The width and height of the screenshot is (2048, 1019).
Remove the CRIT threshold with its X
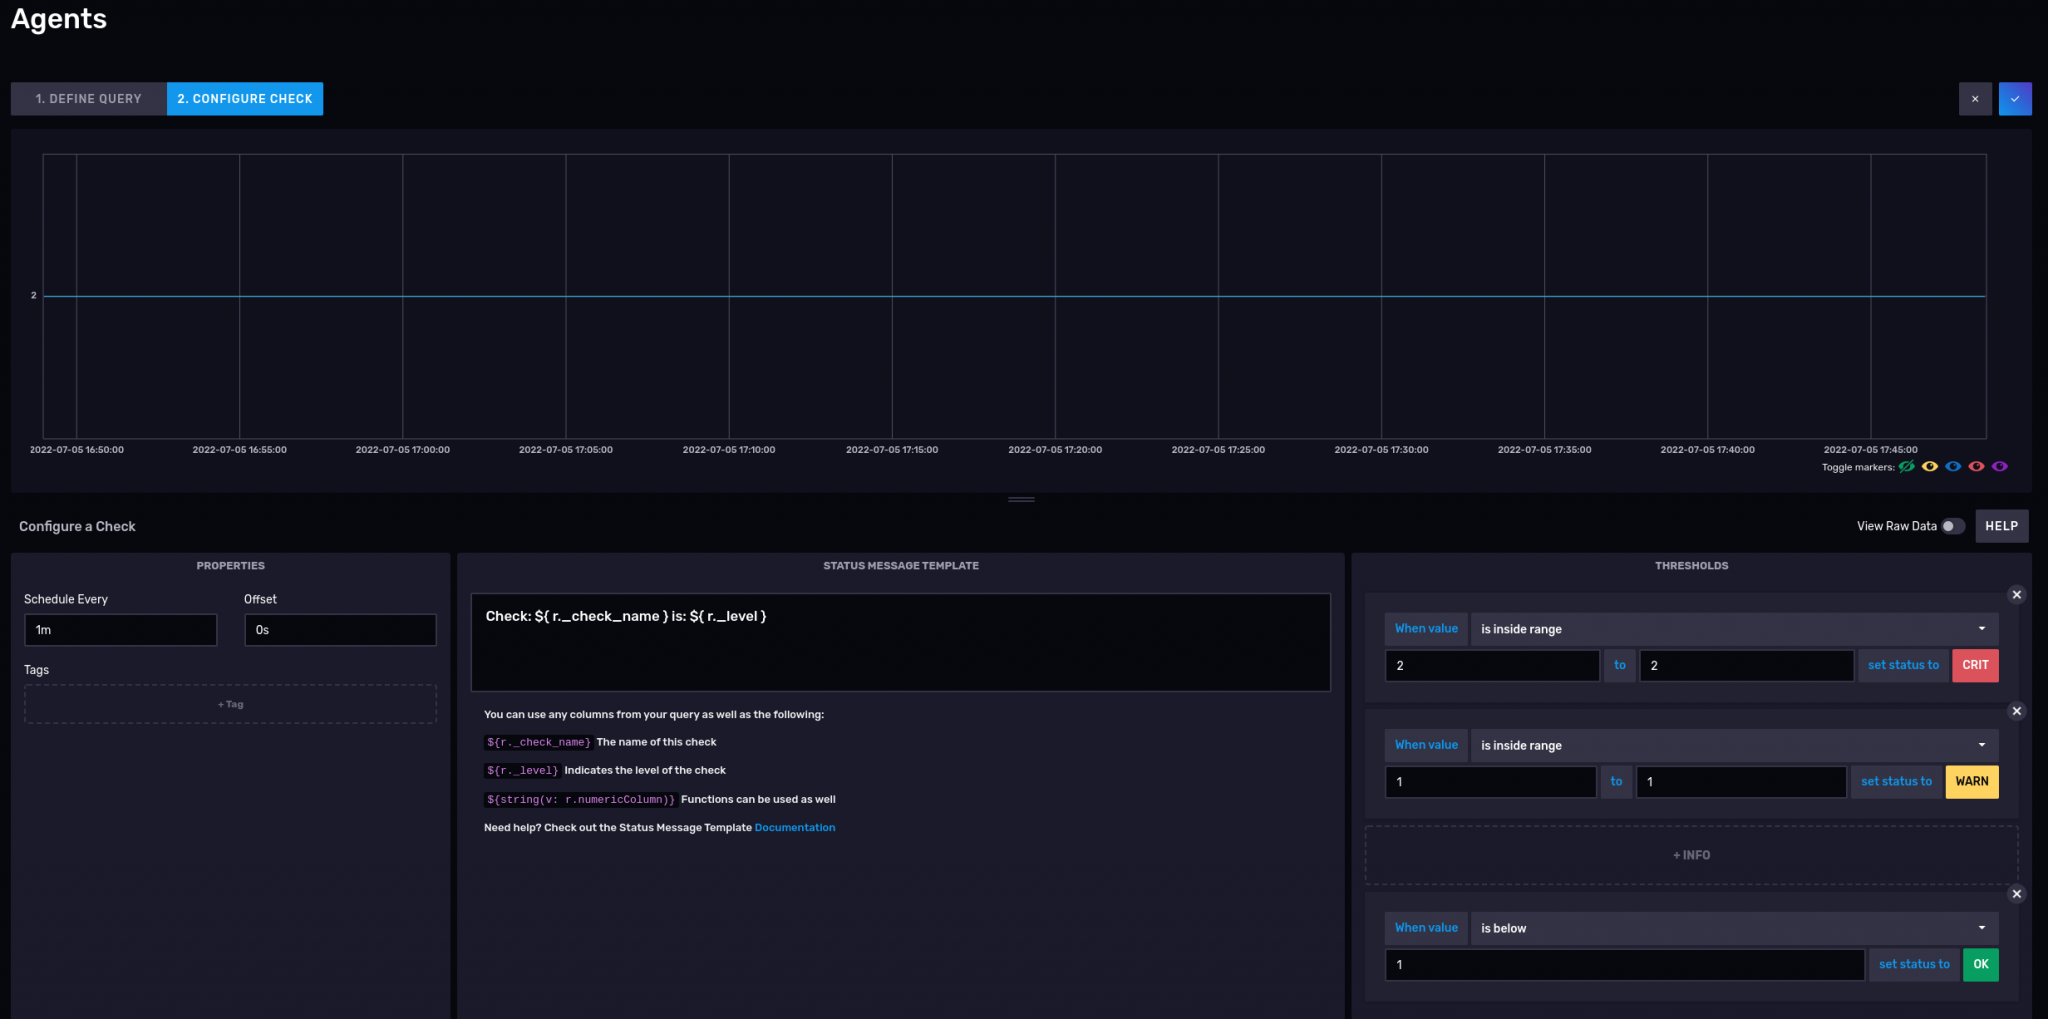coord(2017,595)
